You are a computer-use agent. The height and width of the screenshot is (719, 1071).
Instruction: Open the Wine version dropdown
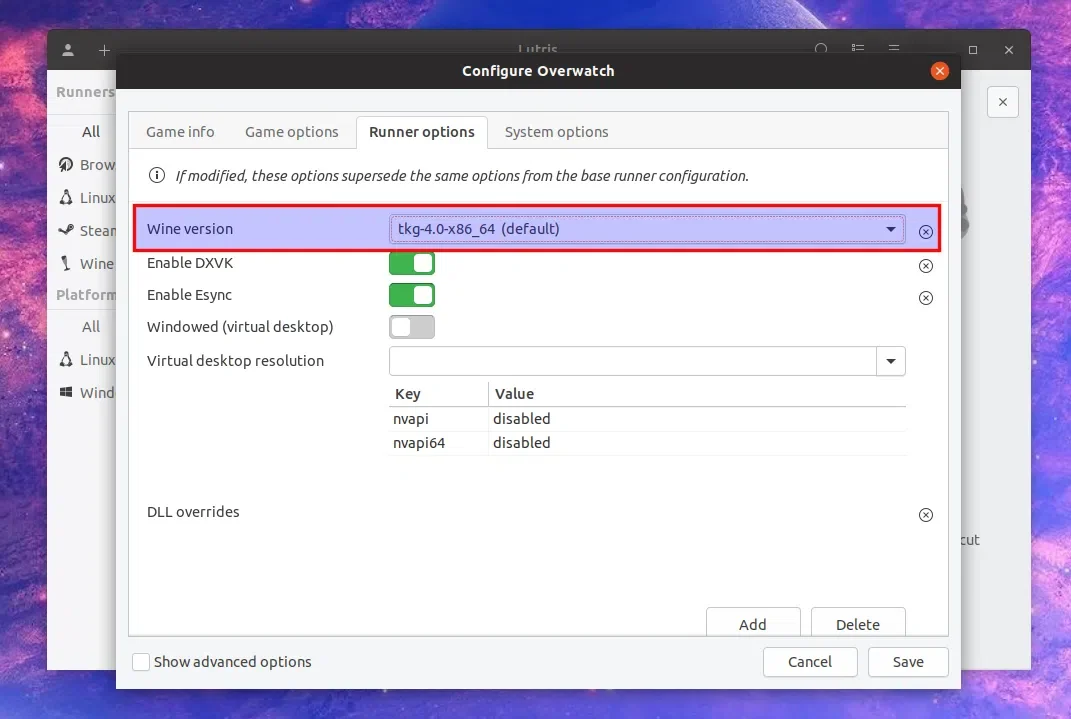647,229
